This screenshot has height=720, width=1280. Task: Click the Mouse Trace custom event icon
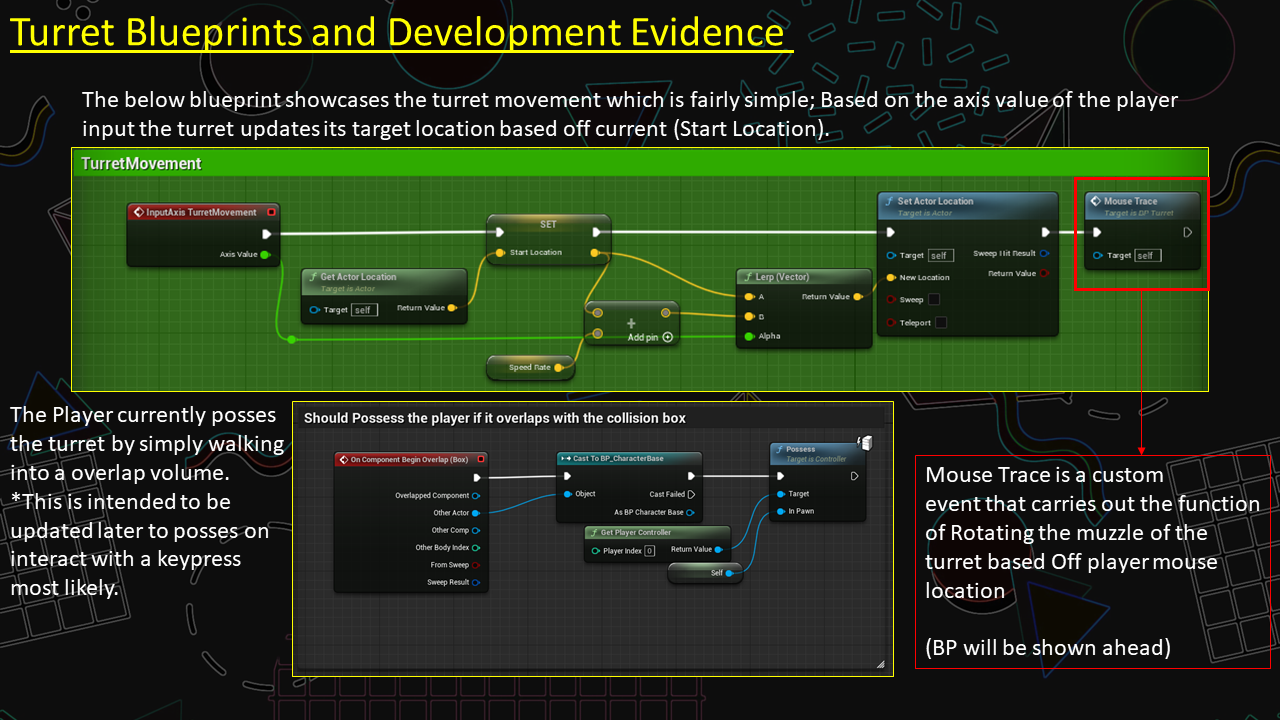pyautogui.click(x=1095, y=201)
